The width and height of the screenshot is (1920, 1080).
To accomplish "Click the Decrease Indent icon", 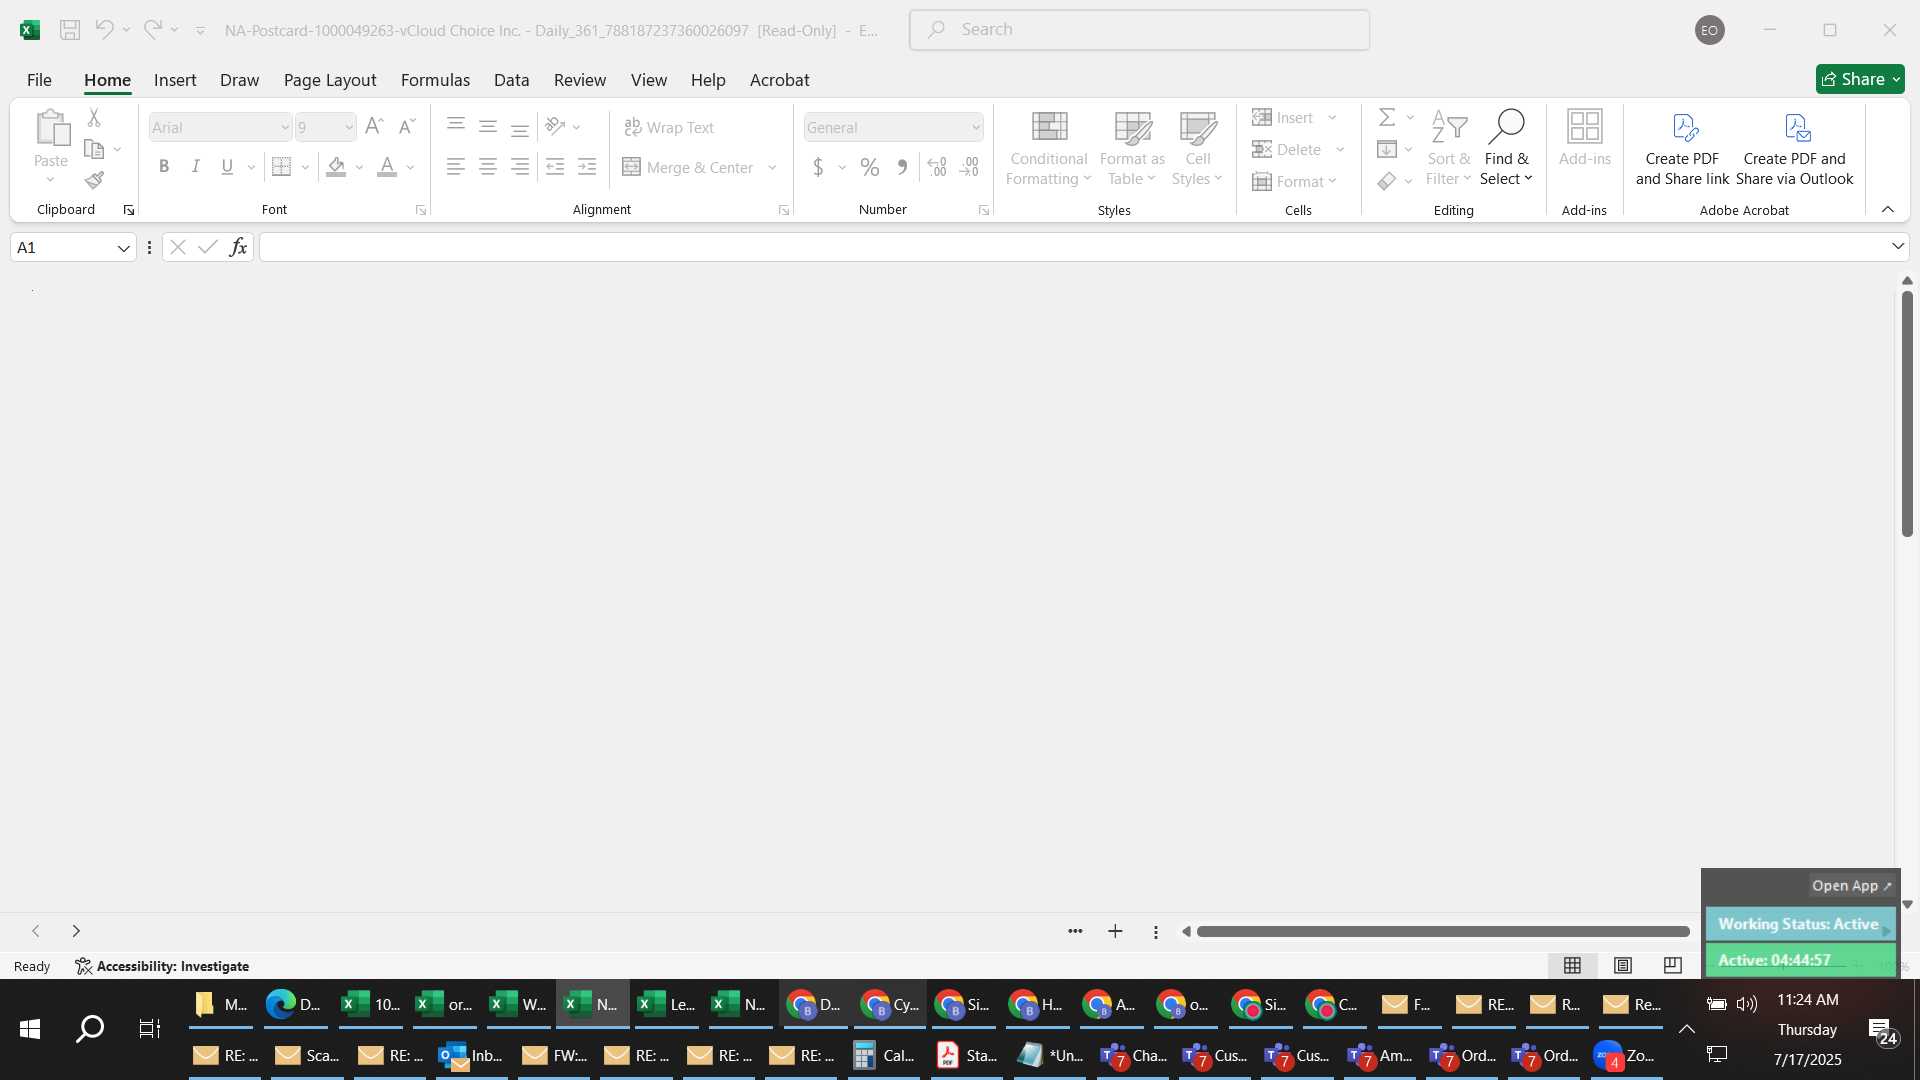I will point(555,167).
